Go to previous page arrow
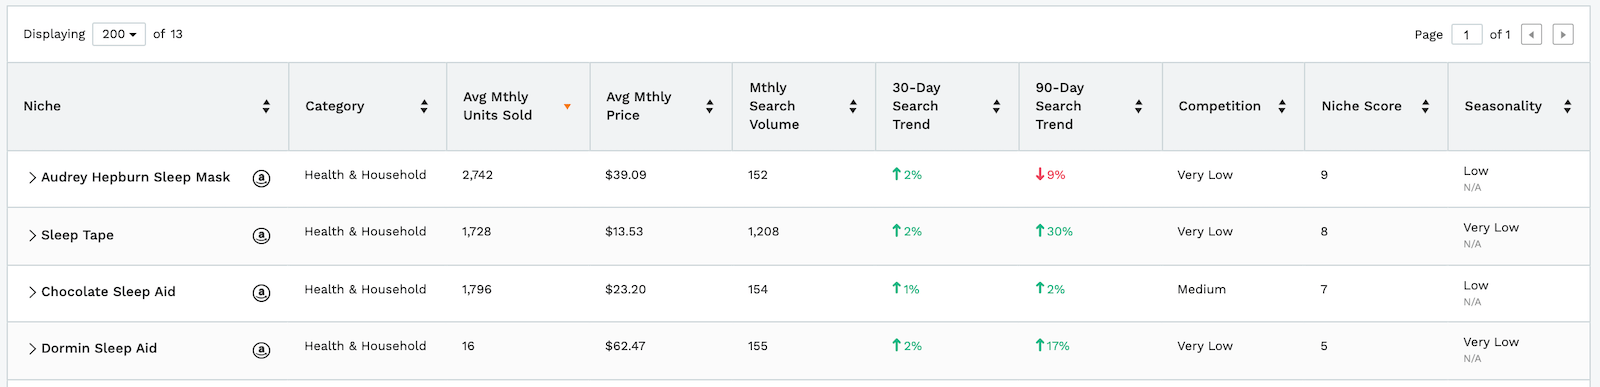The height and width of the screenshot is (387, 1600). 1531,35
